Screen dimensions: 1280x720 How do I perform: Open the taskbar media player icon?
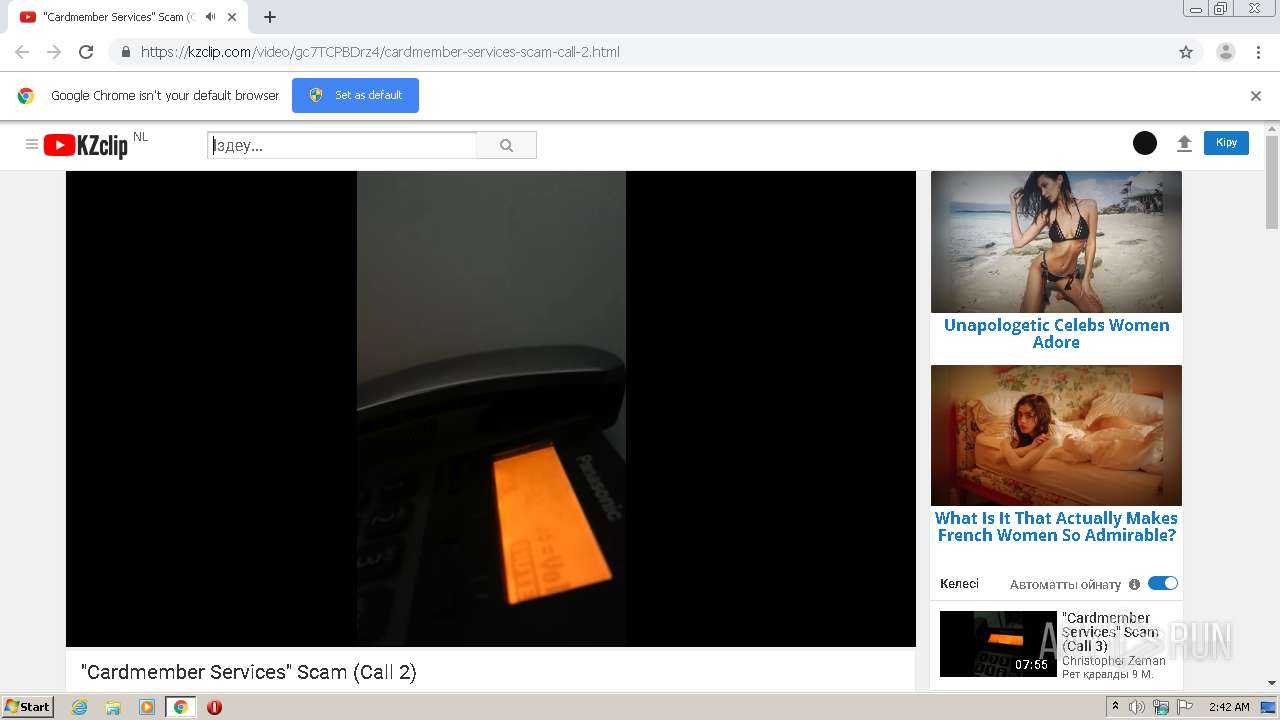(x=147, y=707)
